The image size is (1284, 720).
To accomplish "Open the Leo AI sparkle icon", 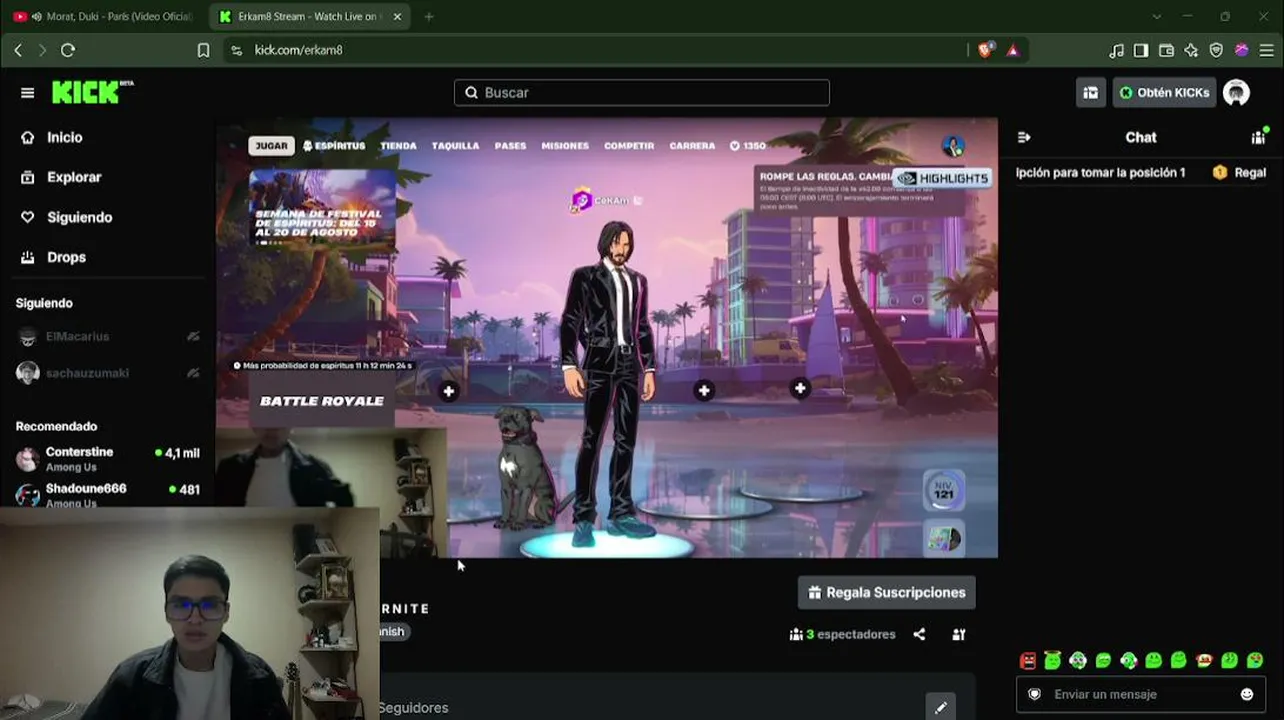I will pyautogui.click(x=1191, y=50).
